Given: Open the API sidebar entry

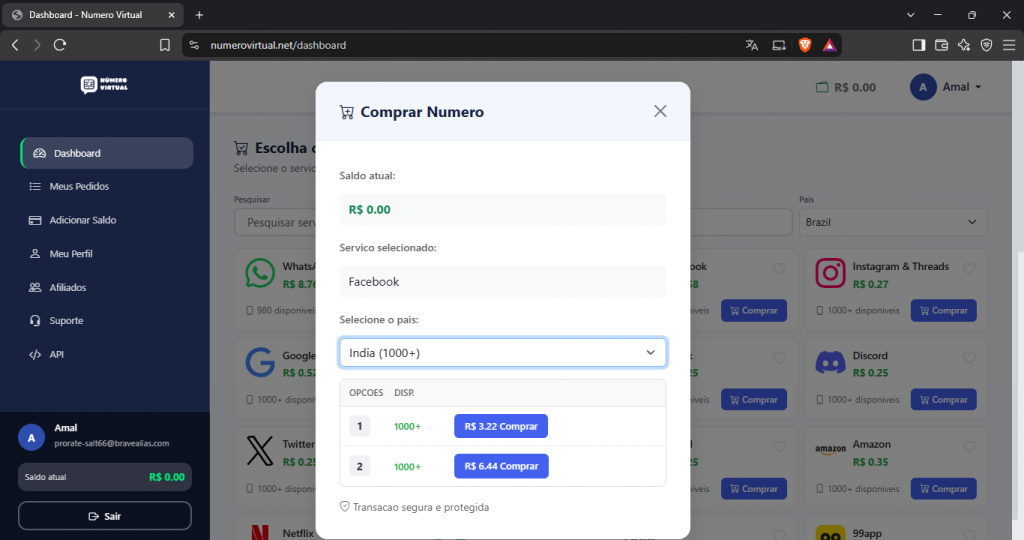Looking at the screenshot, I should tap(46, 355).
